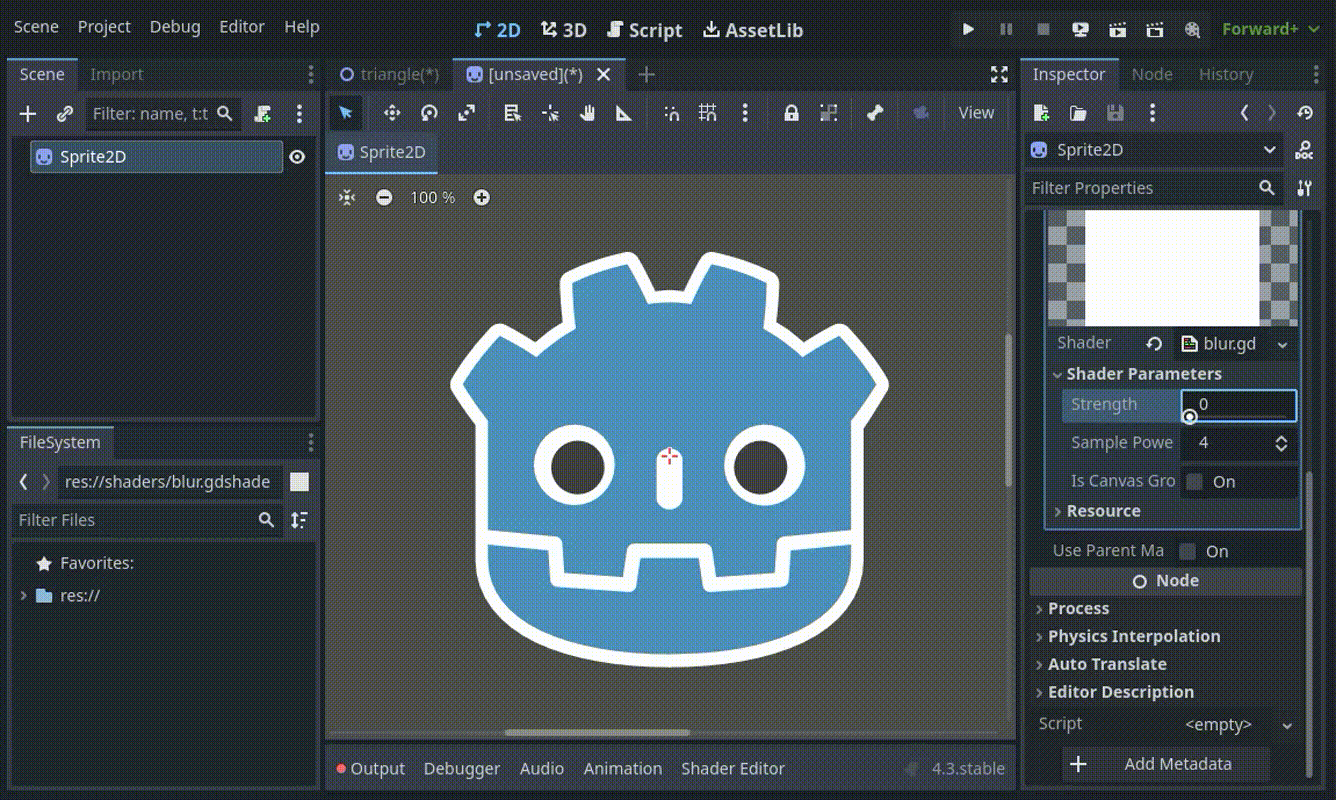
Task: Open Movie Maker mode icon
Action: click(x=1192, y=30)
